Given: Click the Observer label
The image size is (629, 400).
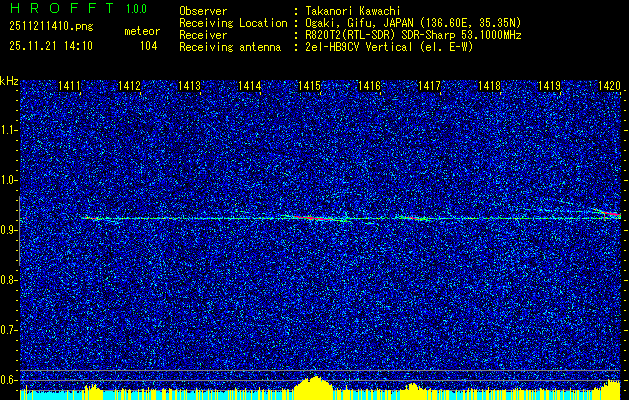Looking at the screenshot, I should [203, 11].
